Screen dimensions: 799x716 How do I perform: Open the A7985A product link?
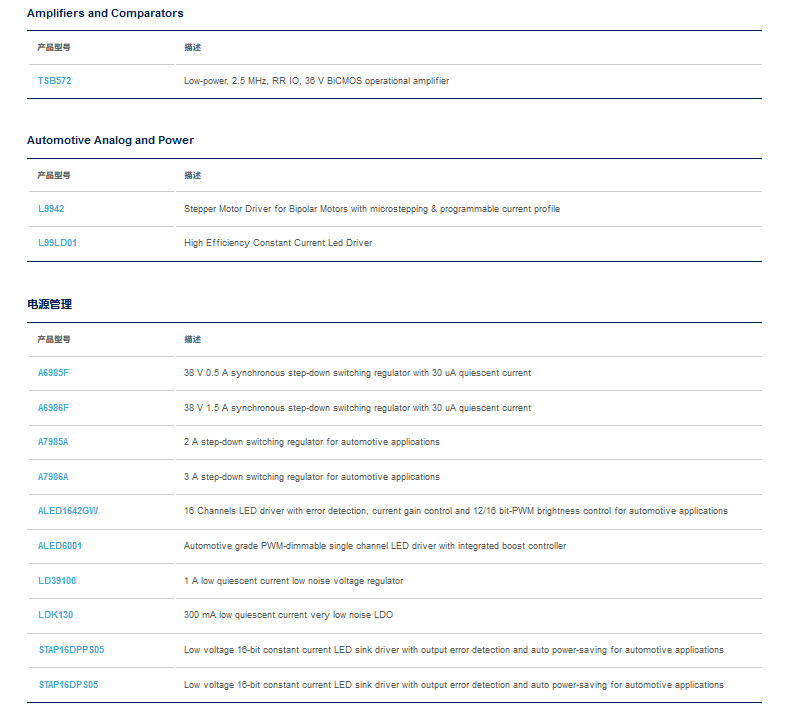click(53, 442)
